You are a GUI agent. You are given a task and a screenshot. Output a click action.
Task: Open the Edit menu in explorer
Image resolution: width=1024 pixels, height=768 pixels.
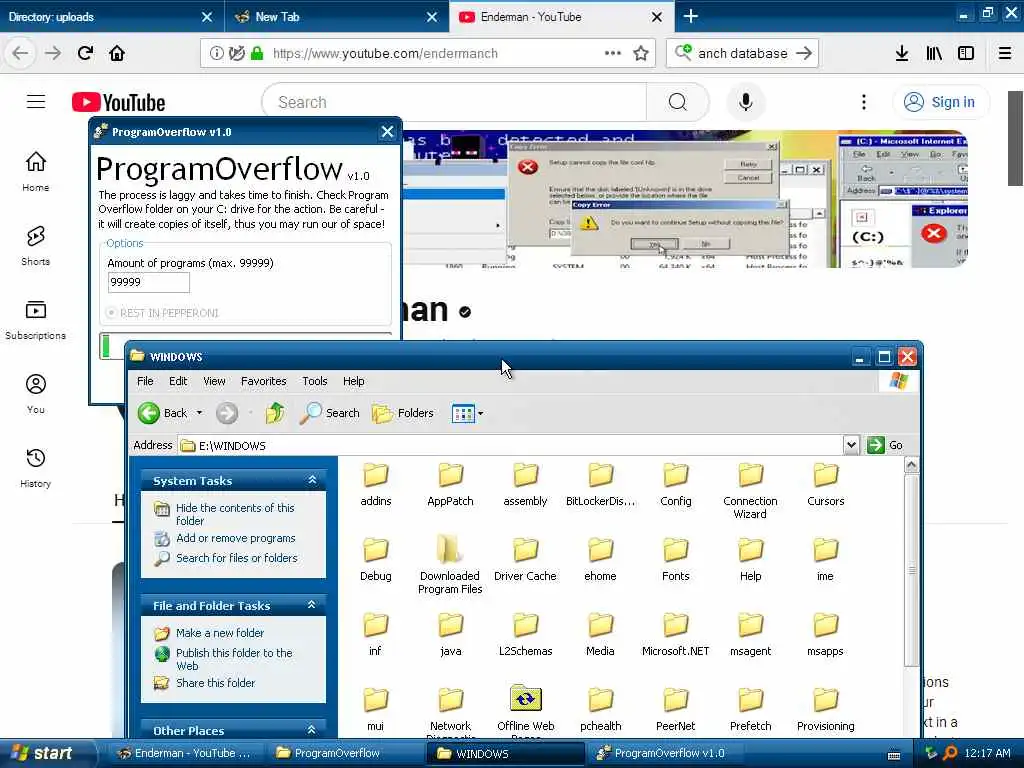coord(178,381)
